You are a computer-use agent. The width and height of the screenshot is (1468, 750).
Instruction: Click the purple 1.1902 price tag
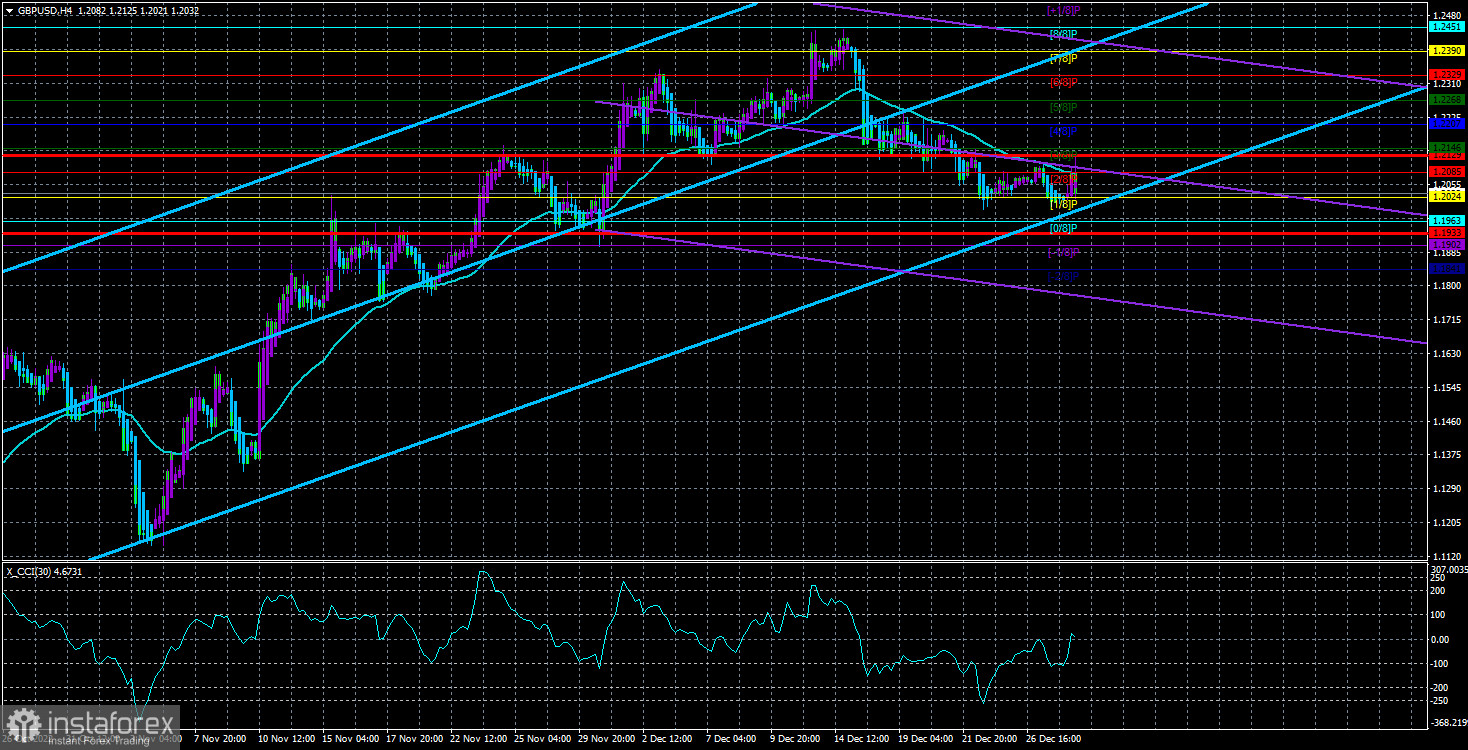[1447, 244]
